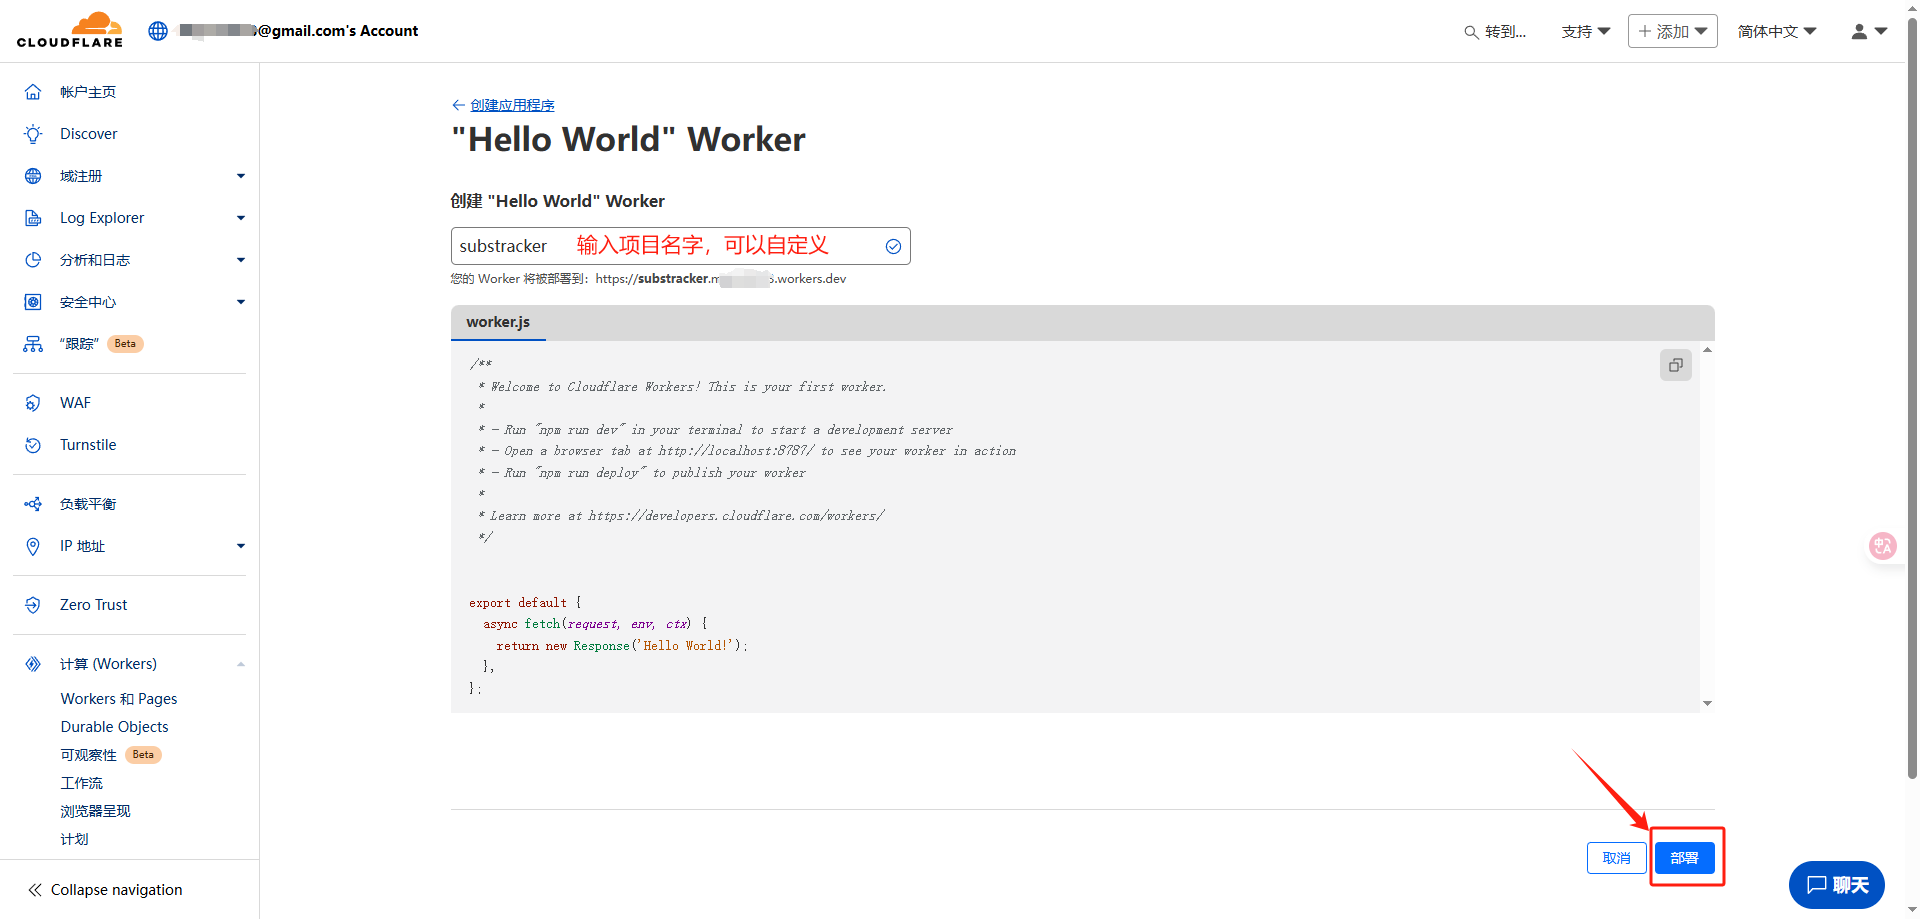Open the 添加 add dropdown button
Screen dimensions: 1920x919
[1673, 31]
